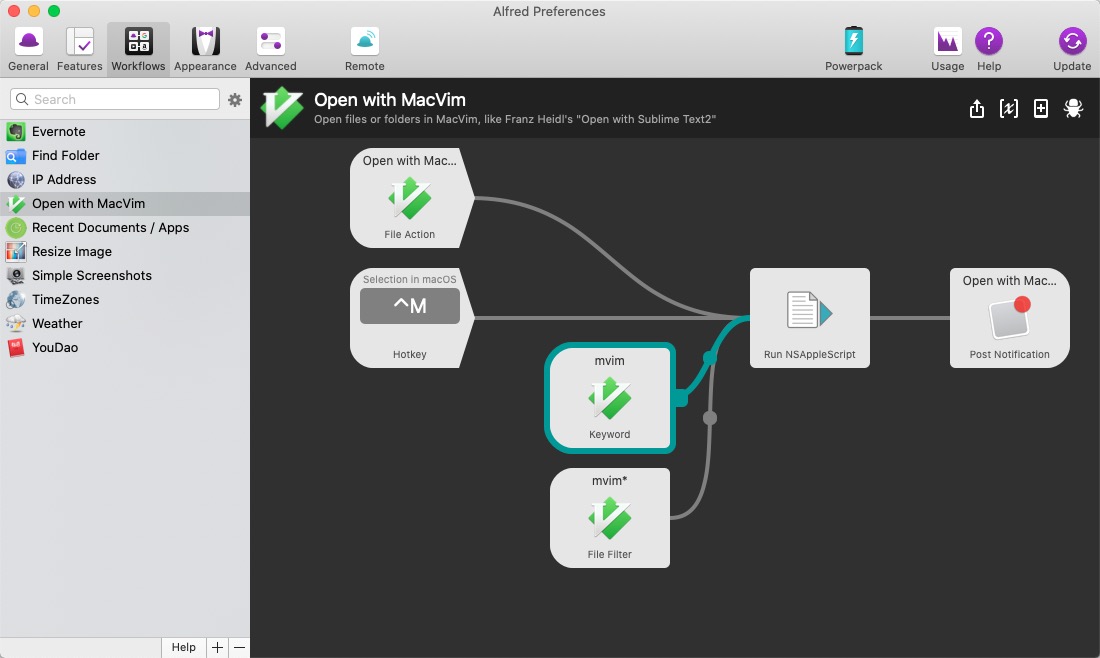The width and height of the screenshot is (1100, 658).
Task: Select the Evernote workflow
Action: point(125,131)
